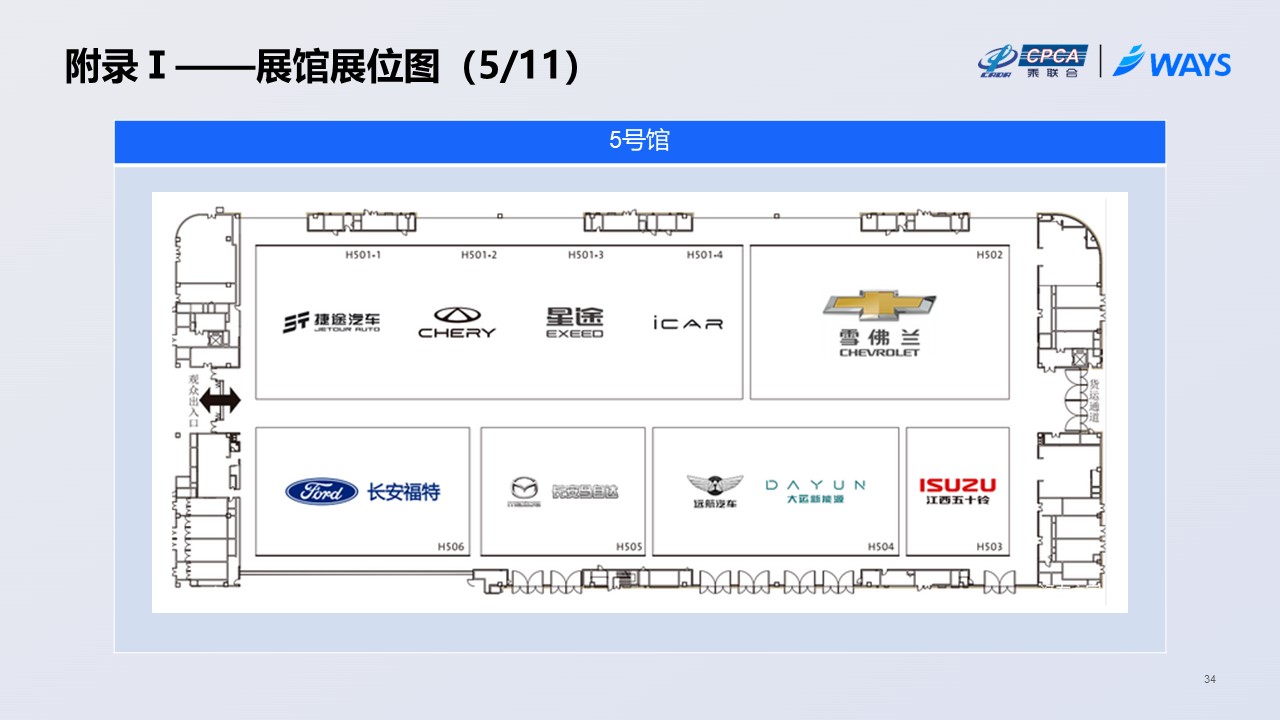Select the 5号馆 header bar
This screenshot has width=1280, height=720.
(640, 141)
